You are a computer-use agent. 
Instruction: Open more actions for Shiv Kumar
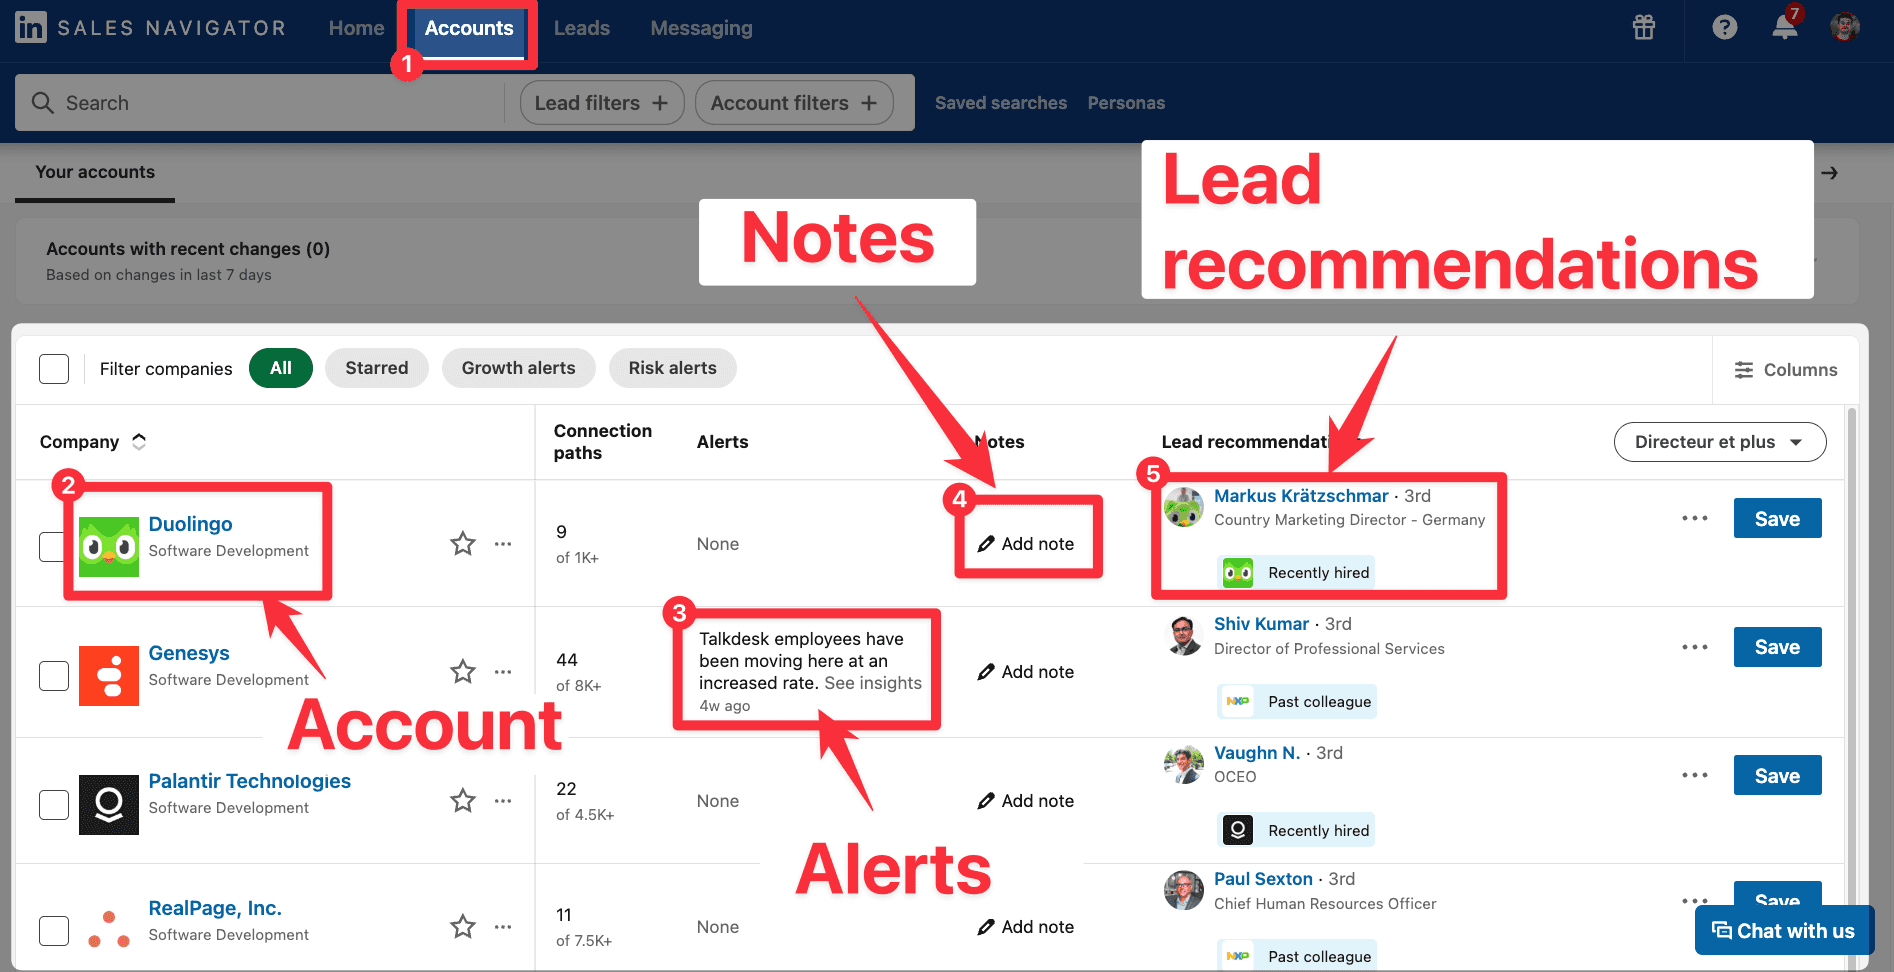pos(1695,647)
